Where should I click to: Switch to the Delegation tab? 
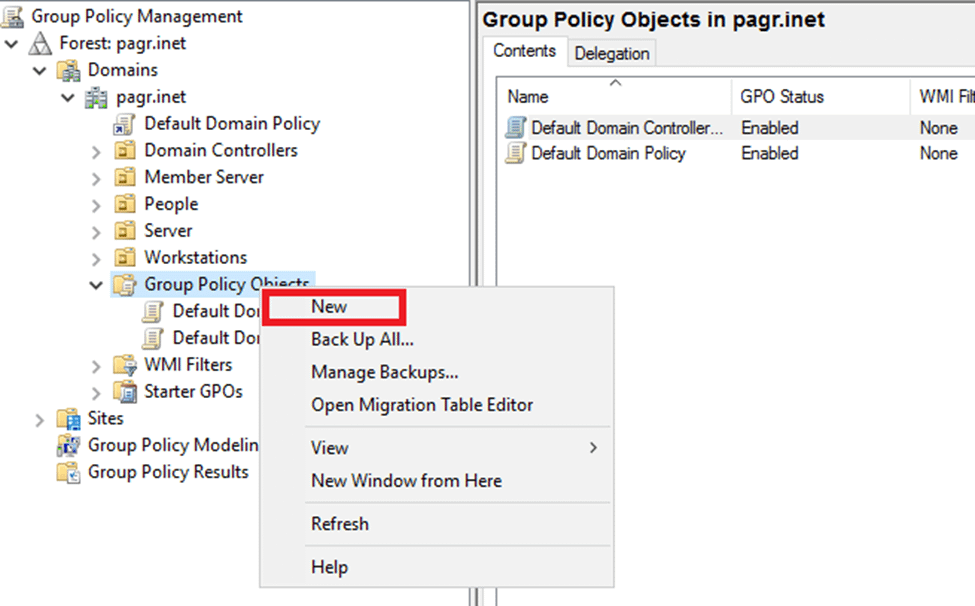coord(612,53)
